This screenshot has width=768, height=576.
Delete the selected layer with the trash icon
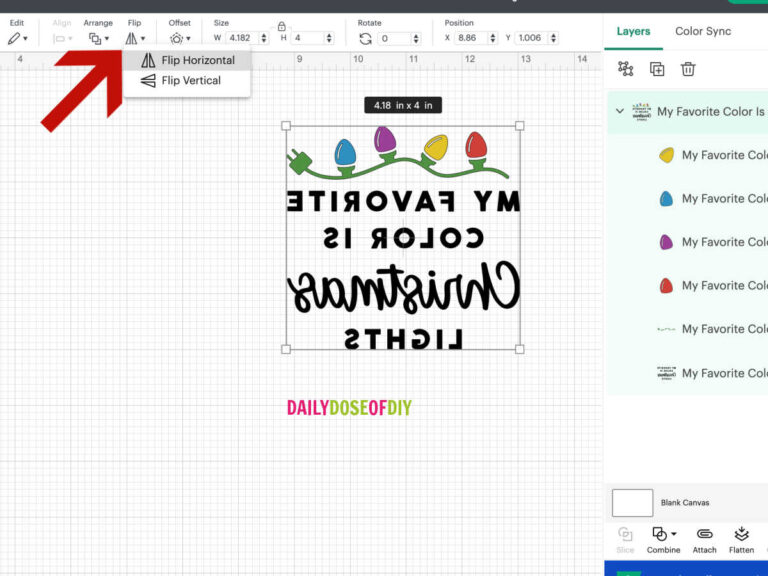pos(688,69)
